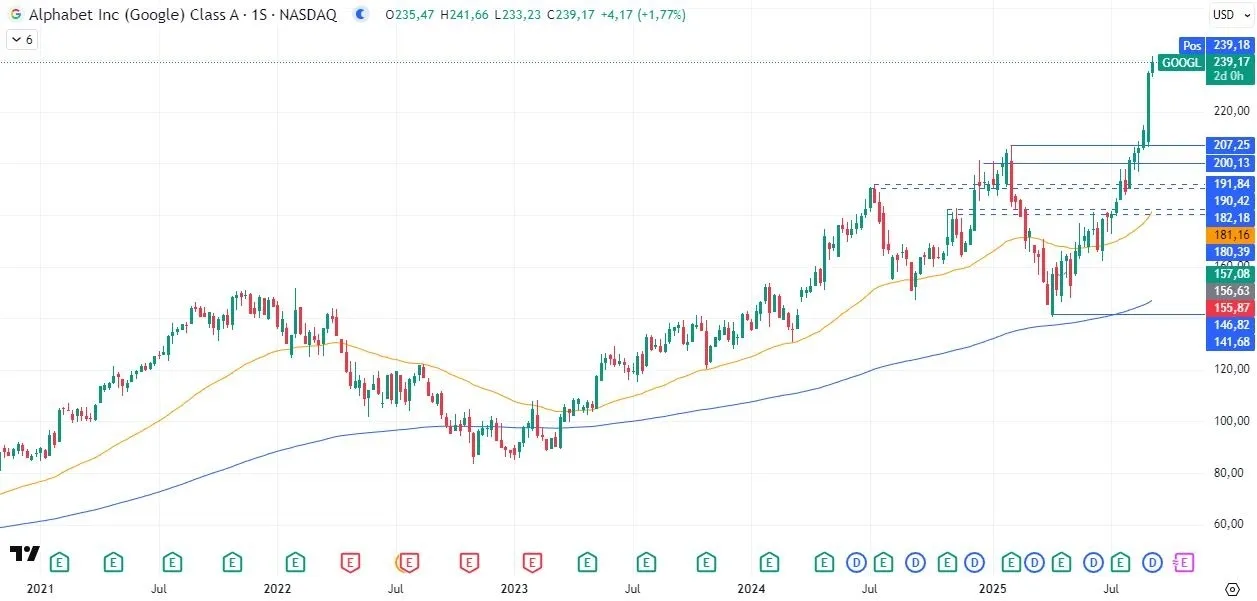The height and width of the screenshot is (601, 1257).
Task: Click the Pos position label on price axis
Action: (x=1191, y=45)
